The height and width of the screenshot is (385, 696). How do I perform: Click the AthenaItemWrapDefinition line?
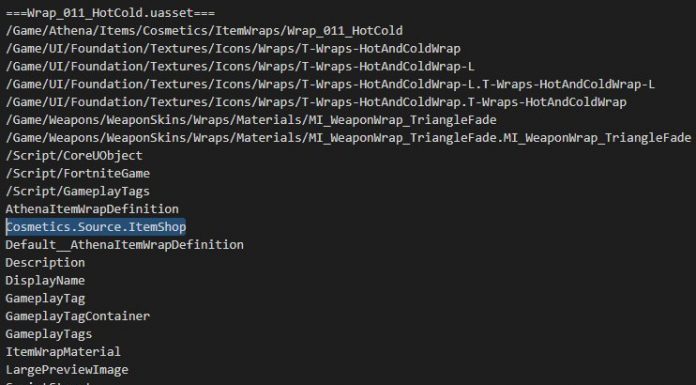92,209
